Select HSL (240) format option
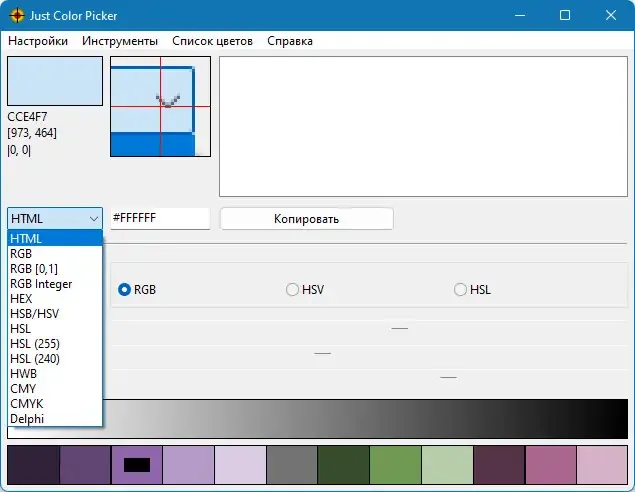 [x=55, y=358]
